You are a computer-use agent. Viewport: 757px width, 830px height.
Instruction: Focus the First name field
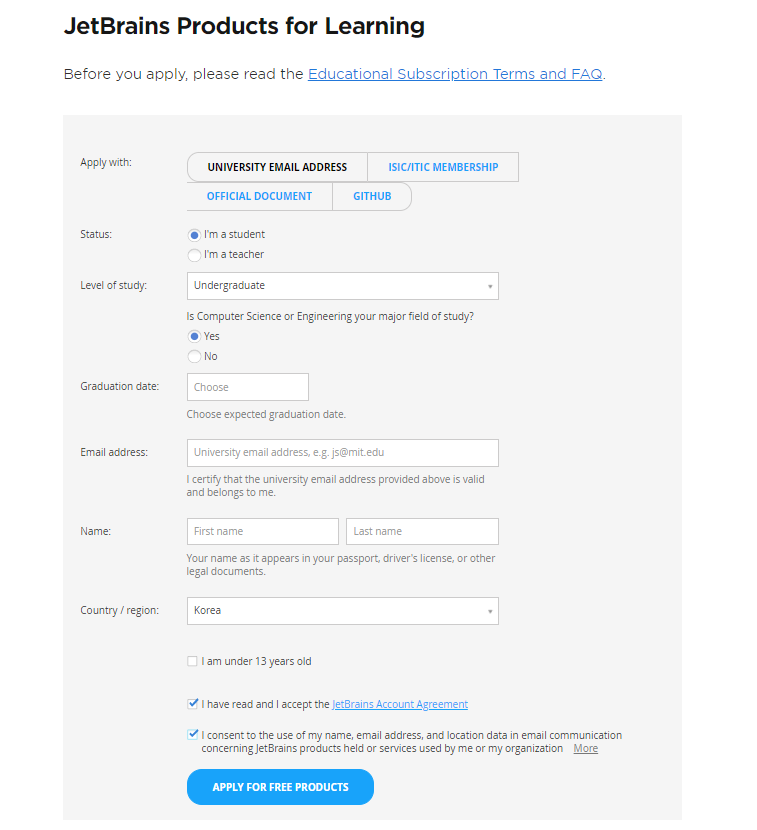point(263,531)
